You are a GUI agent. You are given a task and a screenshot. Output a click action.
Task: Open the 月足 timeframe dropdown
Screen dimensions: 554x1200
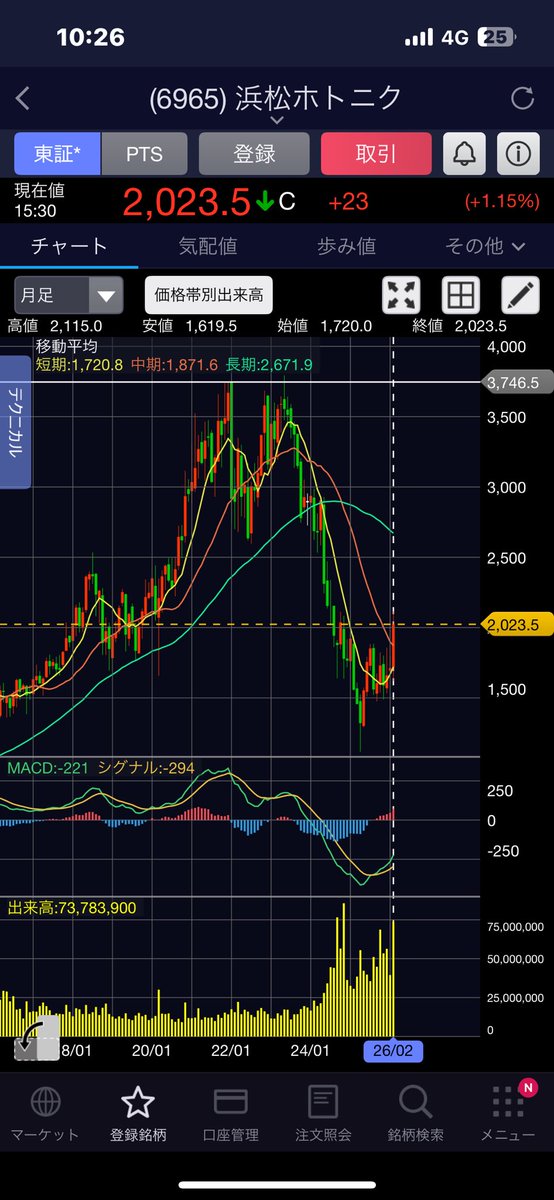click(x=68, y=295)
